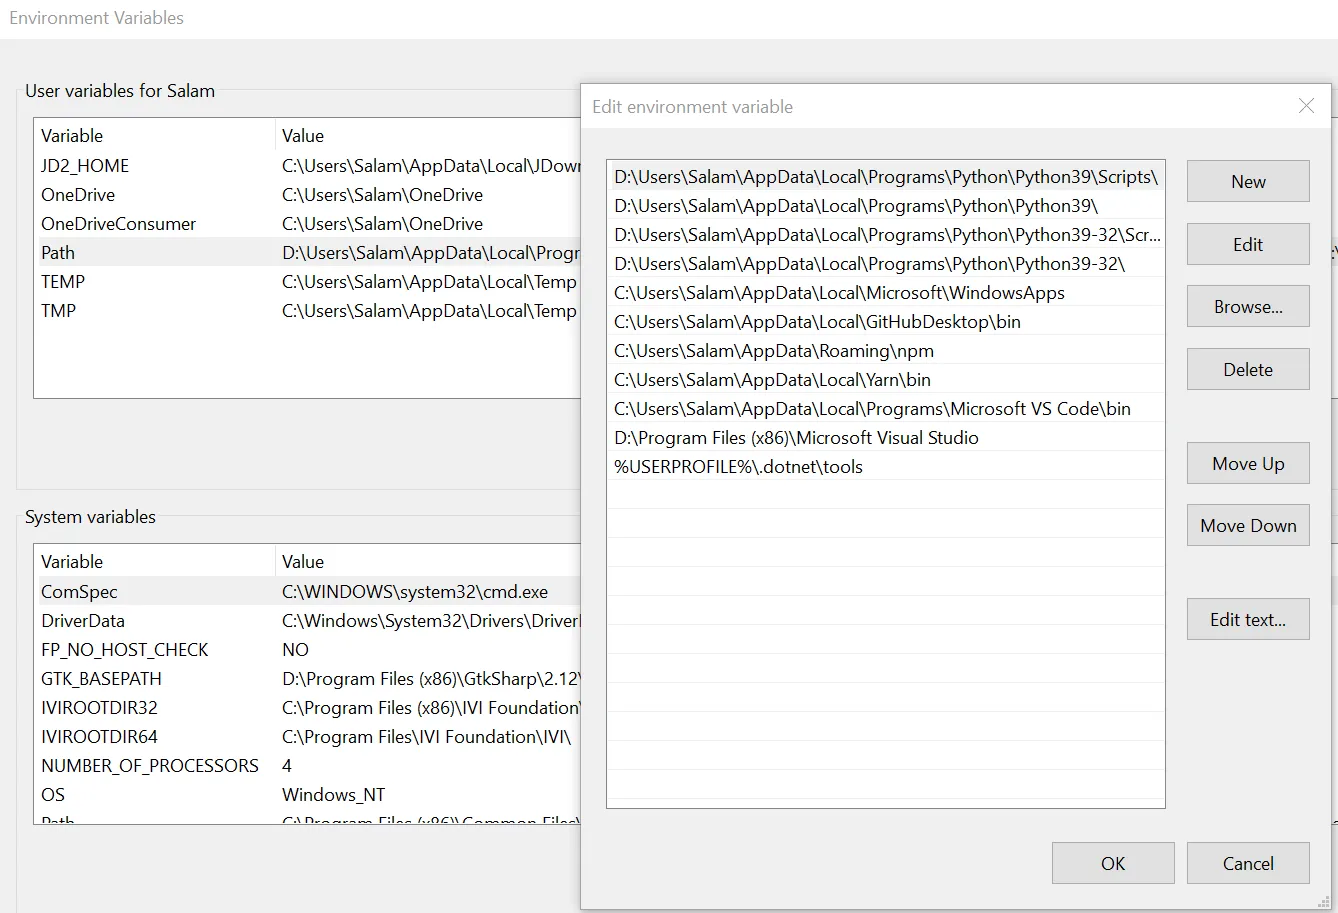Click Move Down to lower the entry
The height and width of the screenshot is (913, 1338).
coord(1248,526)
